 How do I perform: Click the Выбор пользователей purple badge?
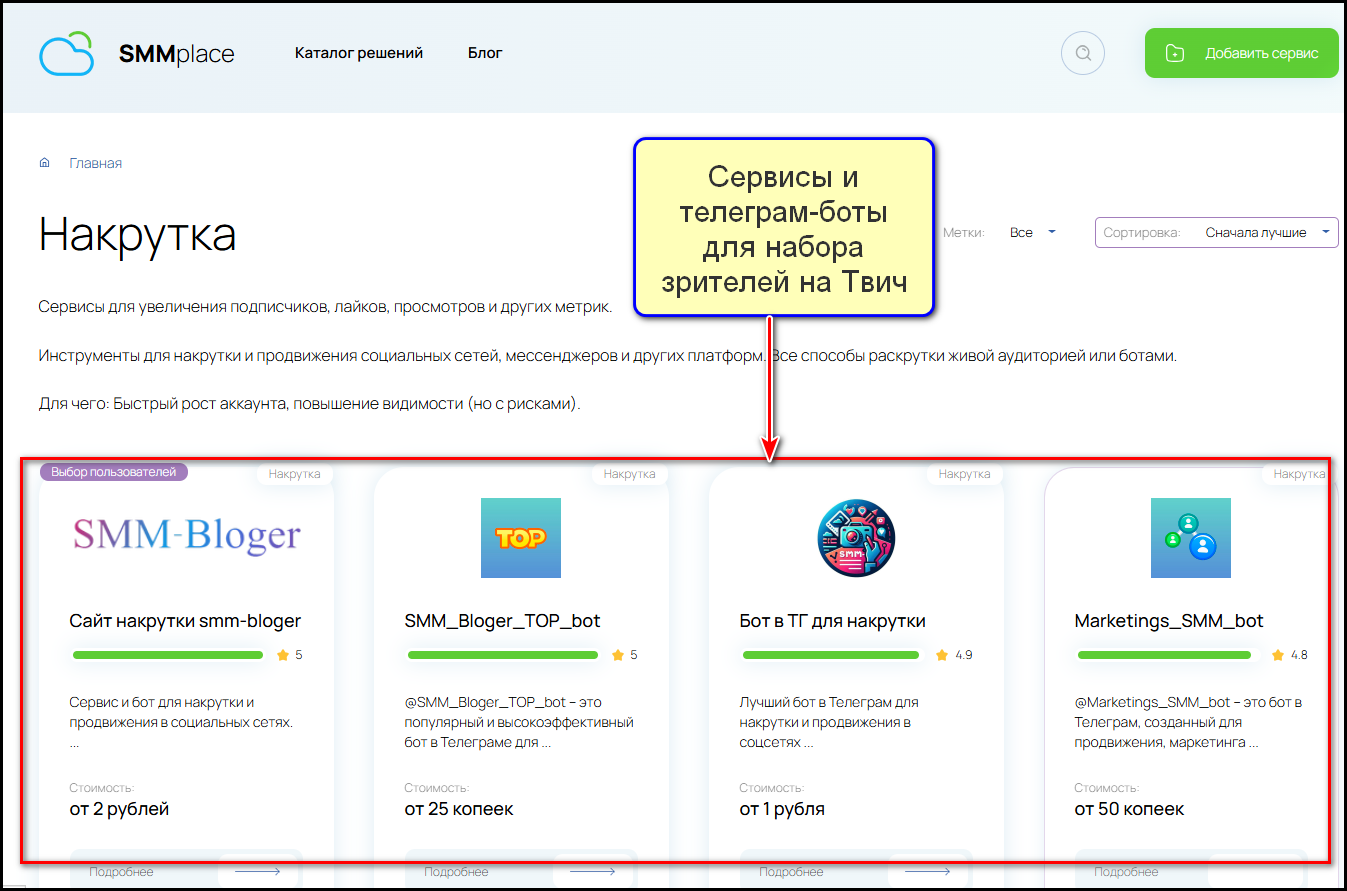tap(114, 472)
